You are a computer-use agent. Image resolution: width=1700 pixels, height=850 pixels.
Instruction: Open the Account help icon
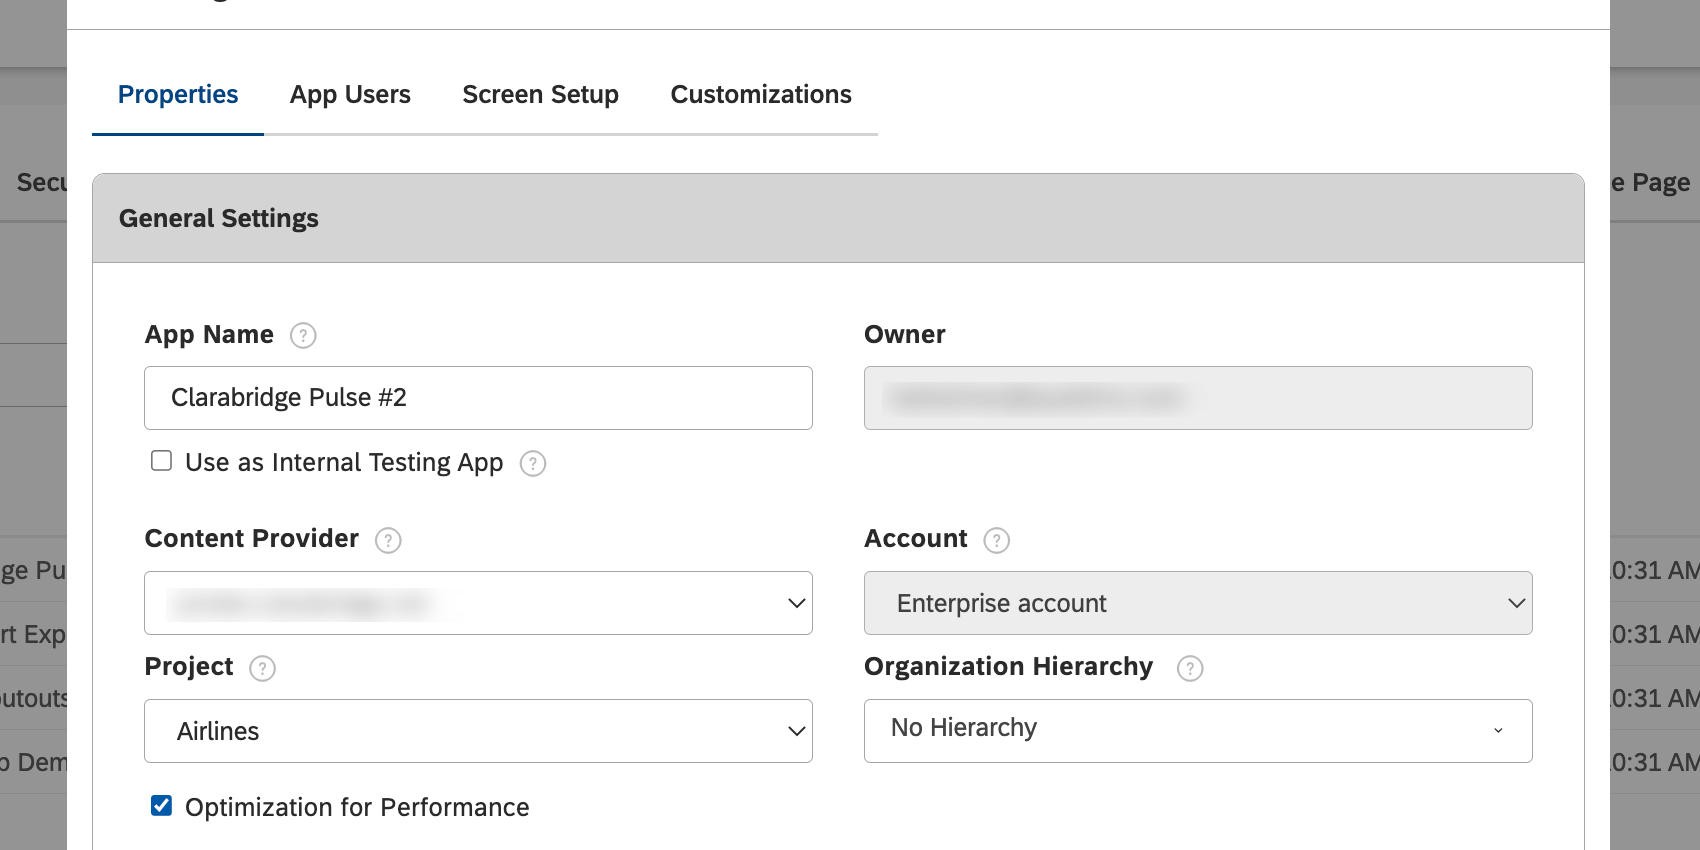pos(997,540)
